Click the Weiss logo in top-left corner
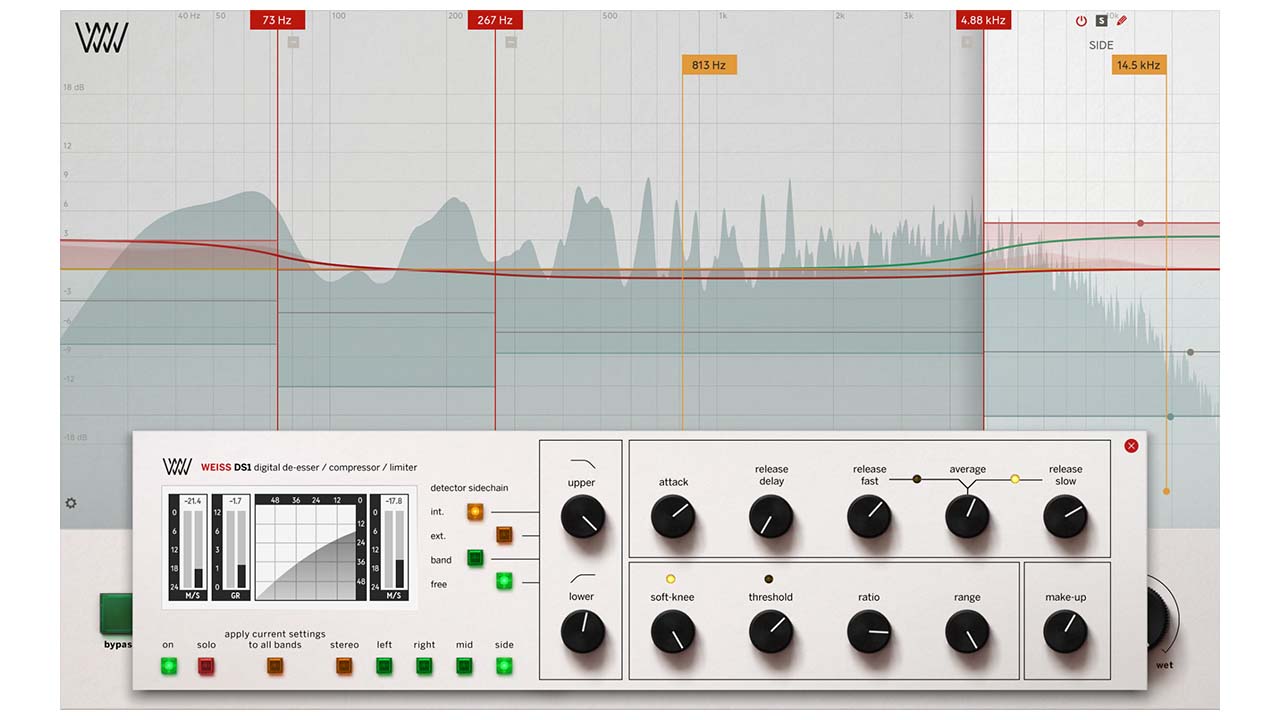 pos(101,38)
